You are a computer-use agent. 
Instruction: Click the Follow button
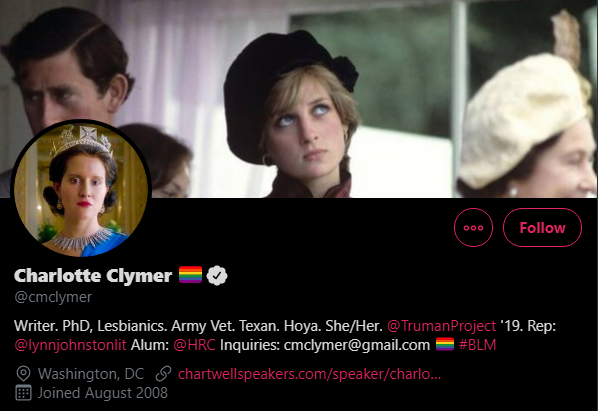point(542,228)
